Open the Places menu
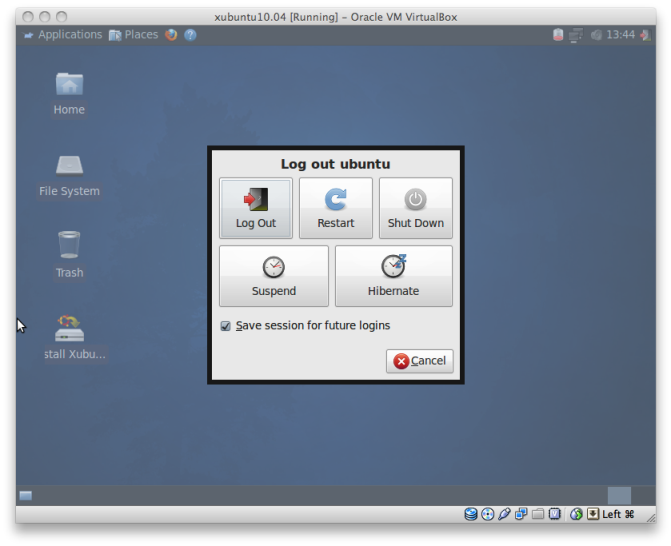The height and width of the screenshot is (546, 671). click(134, 35)
